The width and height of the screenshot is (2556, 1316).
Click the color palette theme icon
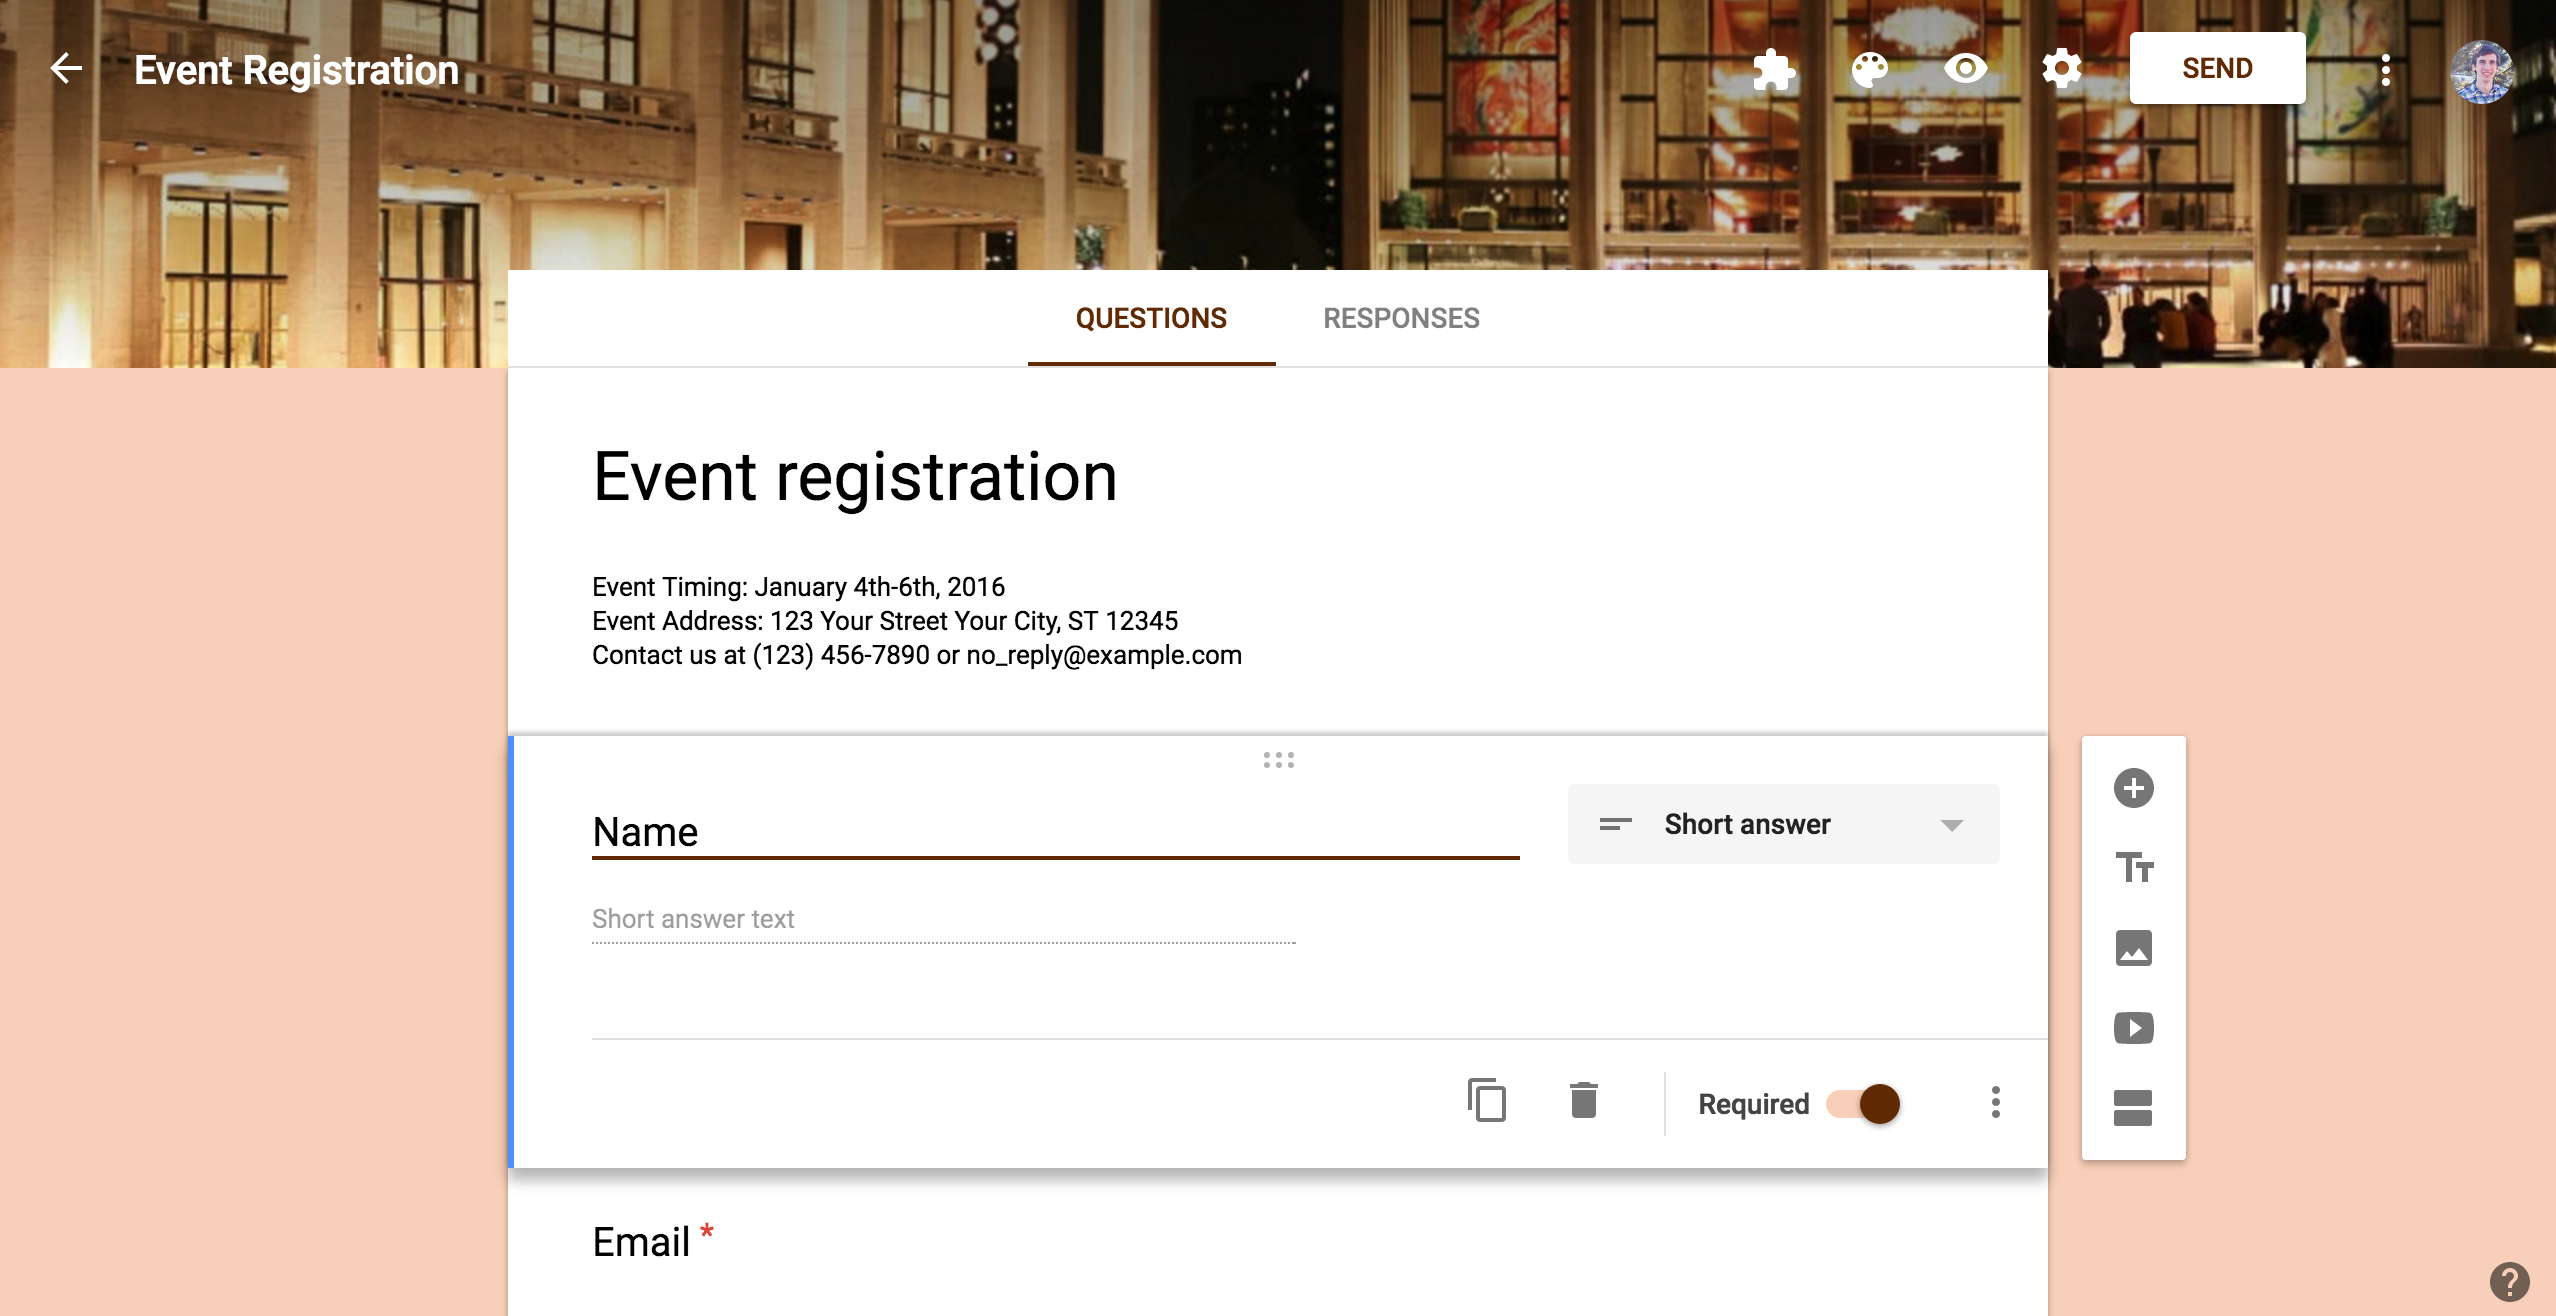coord(1868,67)
